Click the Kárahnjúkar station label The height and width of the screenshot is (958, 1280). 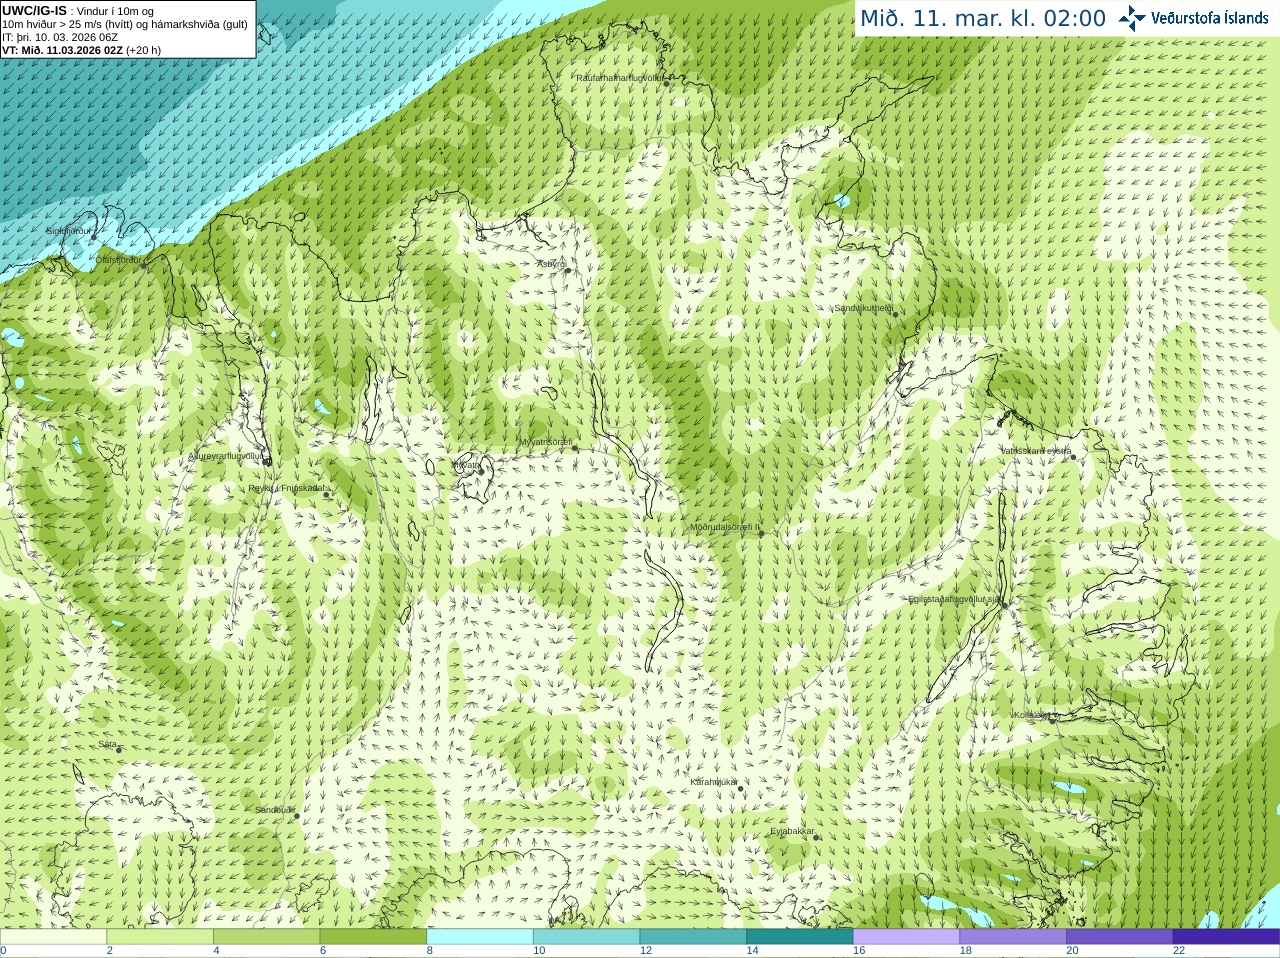tap(714, 782)
